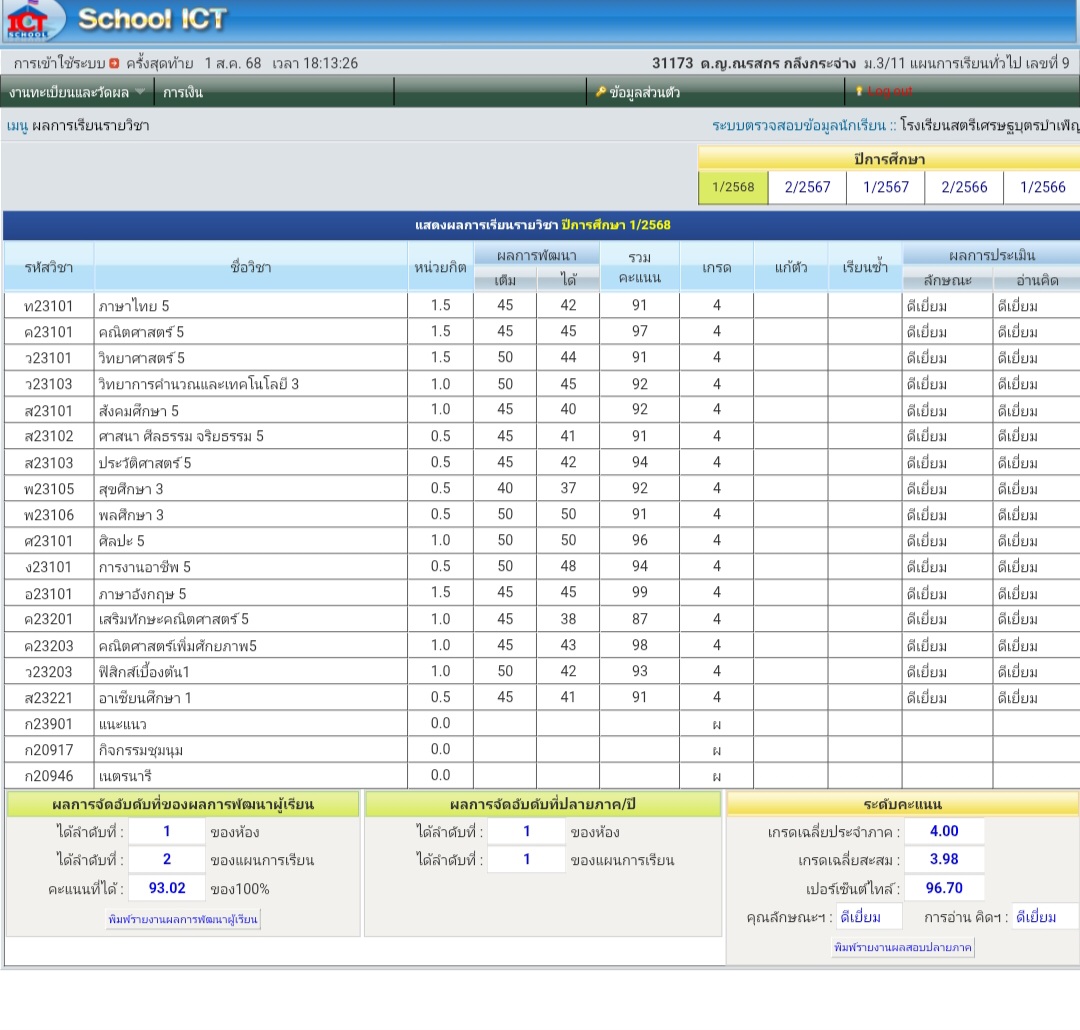Open the 1/2566 semester tab
This screenshot has width=1080, height=1030.
(1042, 187)
